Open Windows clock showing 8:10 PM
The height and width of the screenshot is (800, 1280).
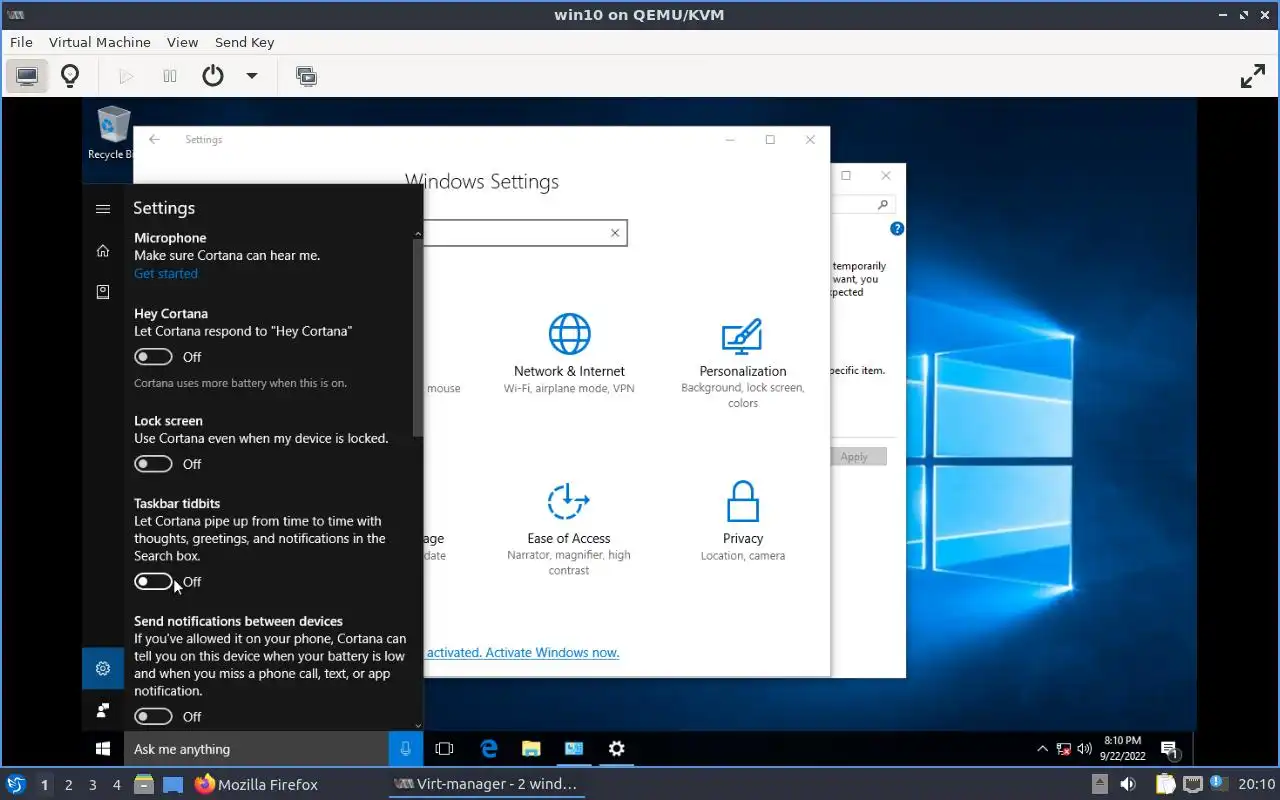(1122, 749)
